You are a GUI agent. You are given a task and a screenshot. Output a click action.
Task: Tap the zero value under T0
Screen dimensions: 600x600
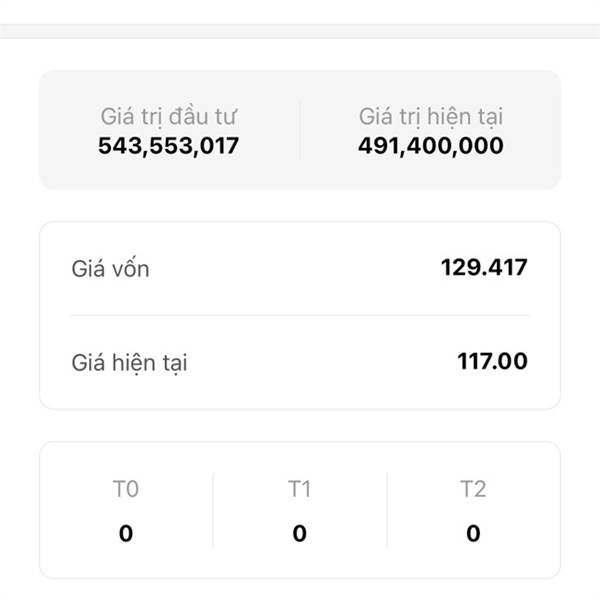(x=126, y=533)
